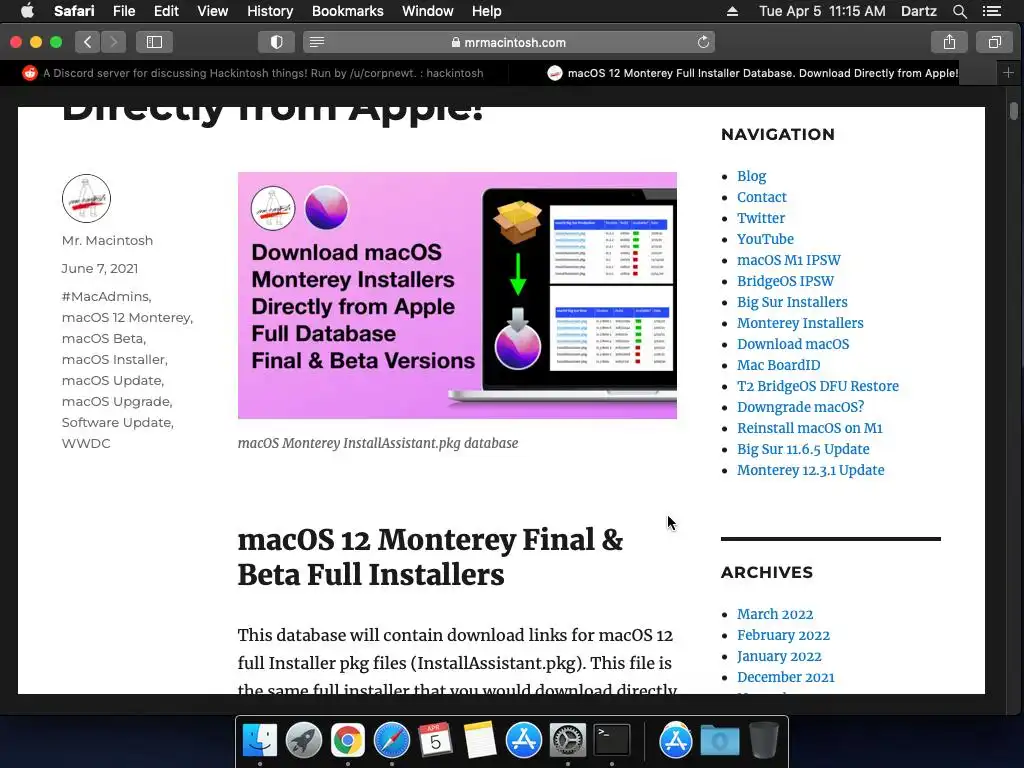Open the Help menu
This screenshot has width=1024, height=768.
click(x=487, y=11)
